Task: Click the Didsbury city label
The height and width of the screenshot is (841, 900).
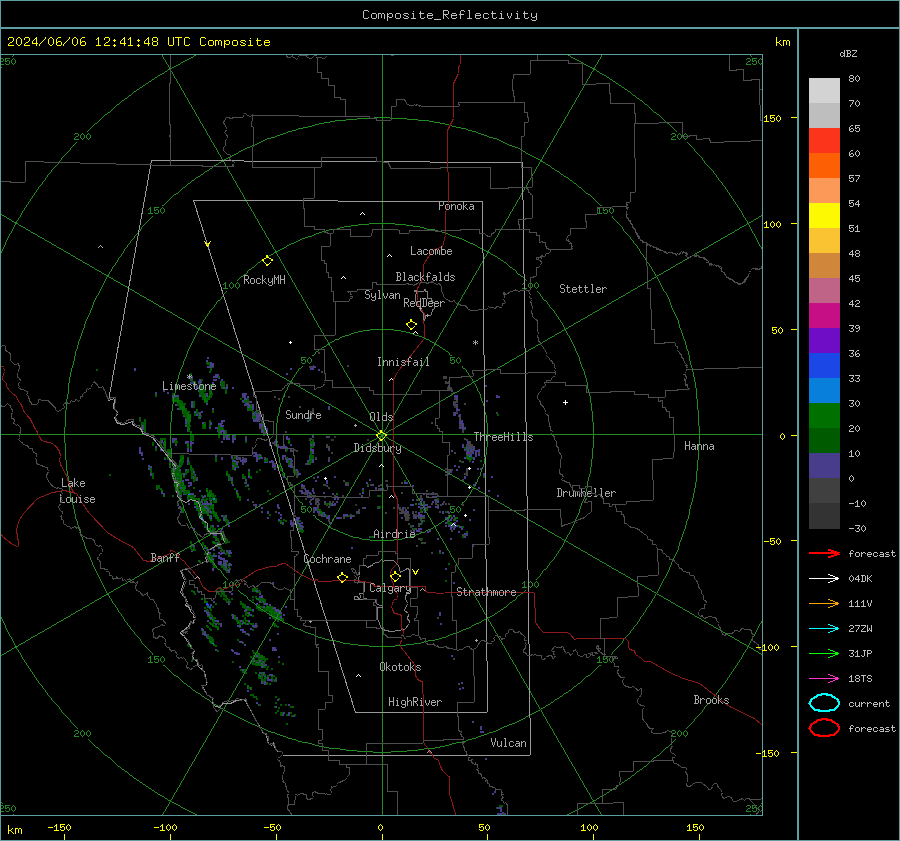Action: click(378, 448)
